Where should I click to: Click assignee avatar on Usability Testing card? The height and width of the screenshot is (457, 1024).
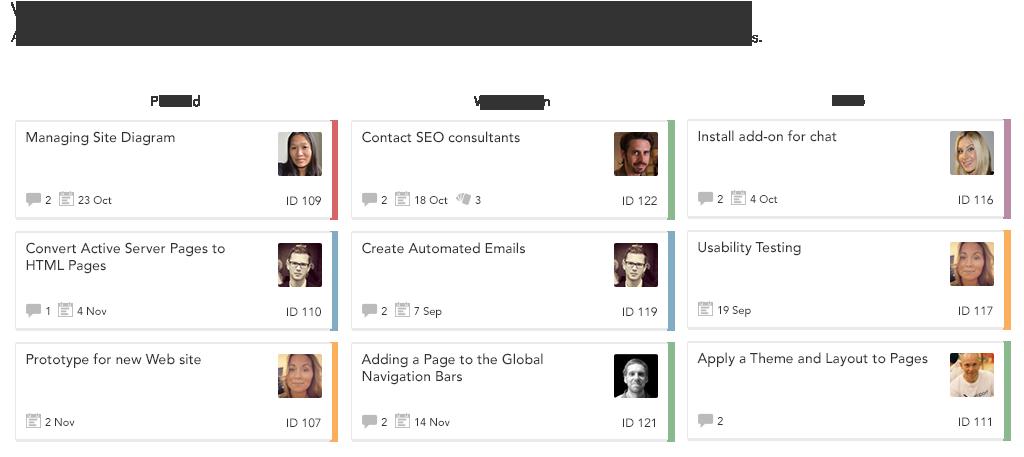(x=972, y=264)
